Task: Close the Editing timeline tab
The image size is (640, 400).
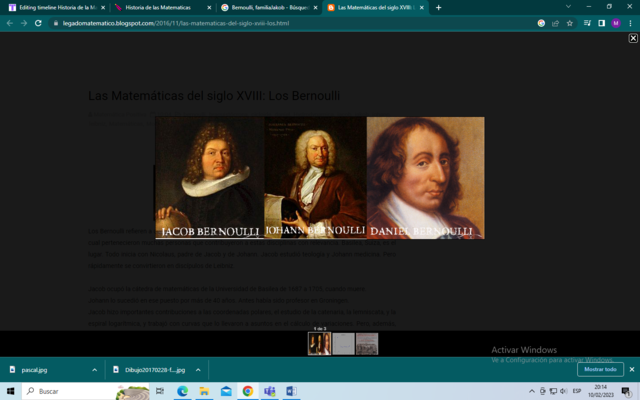Action: (103, 7)
